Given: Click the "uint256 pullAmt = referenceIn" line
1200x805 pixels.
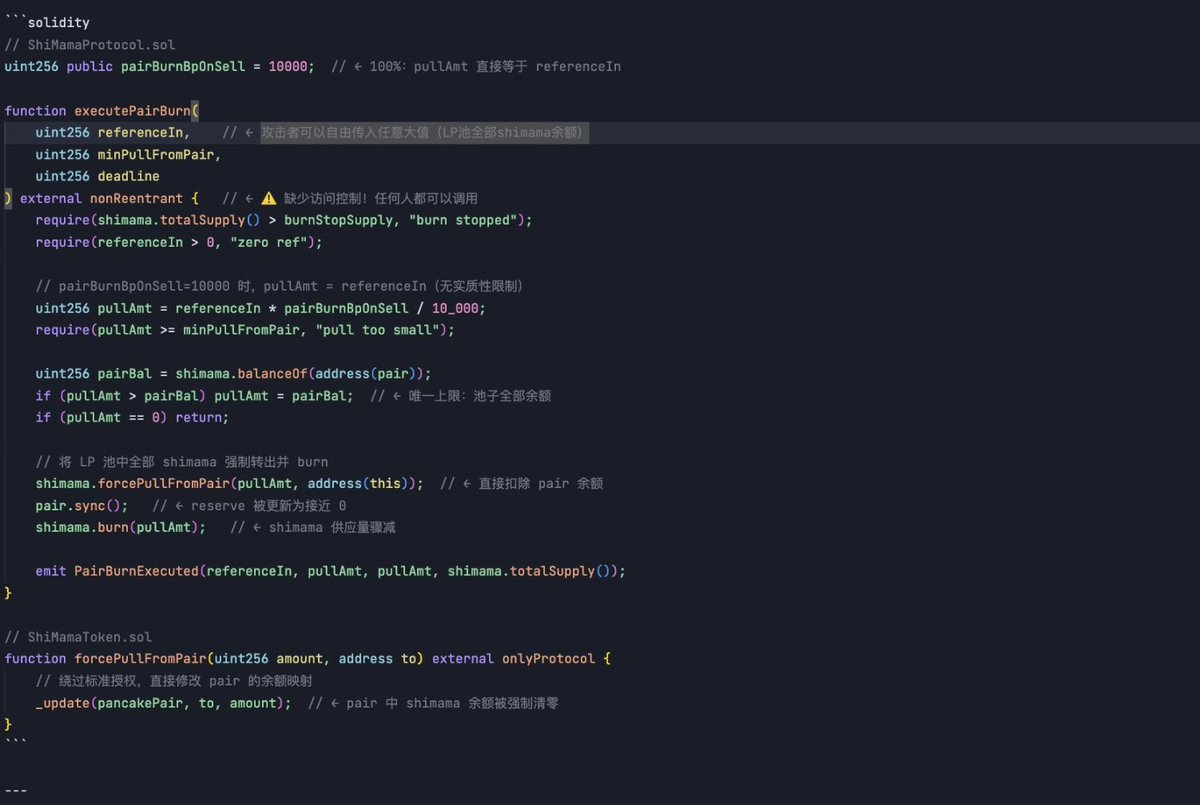Looking at the screenshot, I should 260,308.
